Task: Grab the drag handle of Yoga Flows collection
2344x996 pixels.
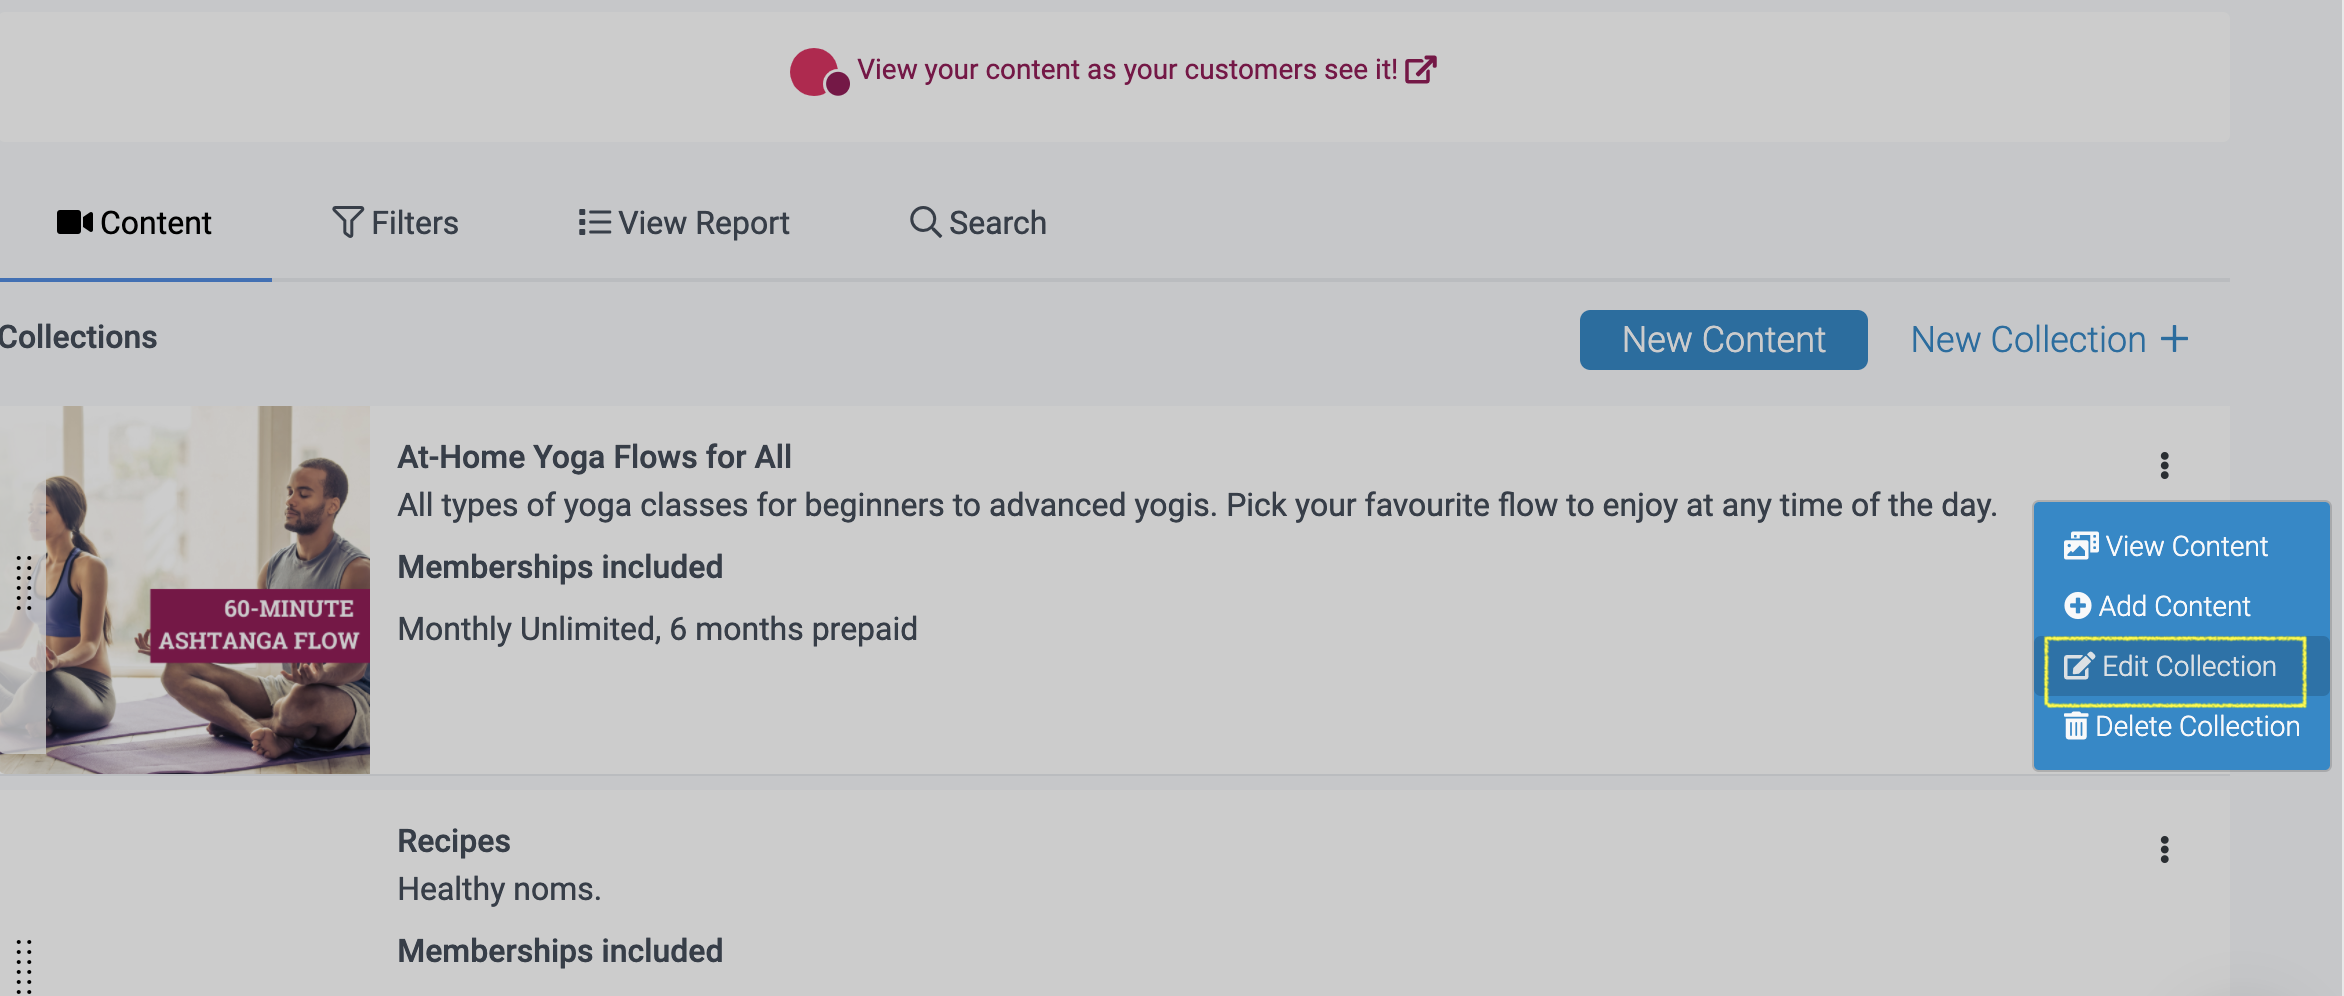Action: pyautogui.click(x=24, y=582)
